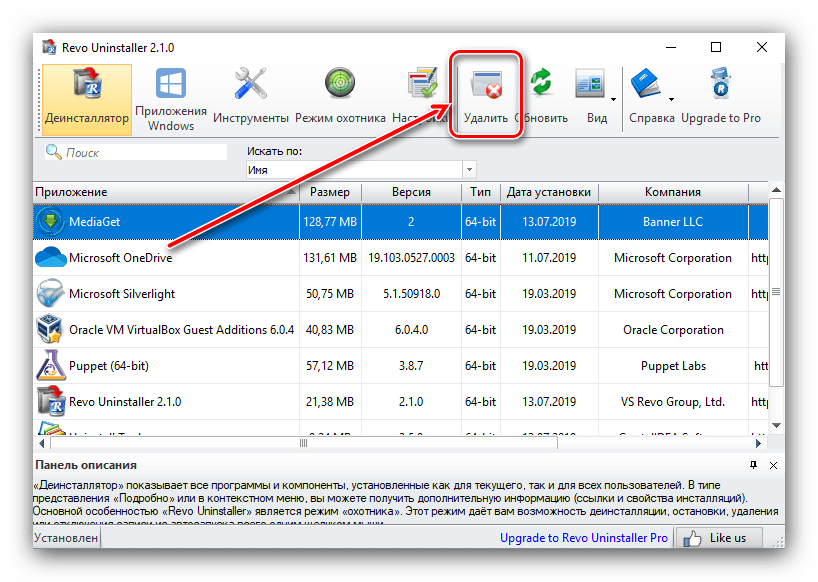This screenshot has height=582, width=818.
Task: Select the MediaGet application name
Action: point(94,222)
